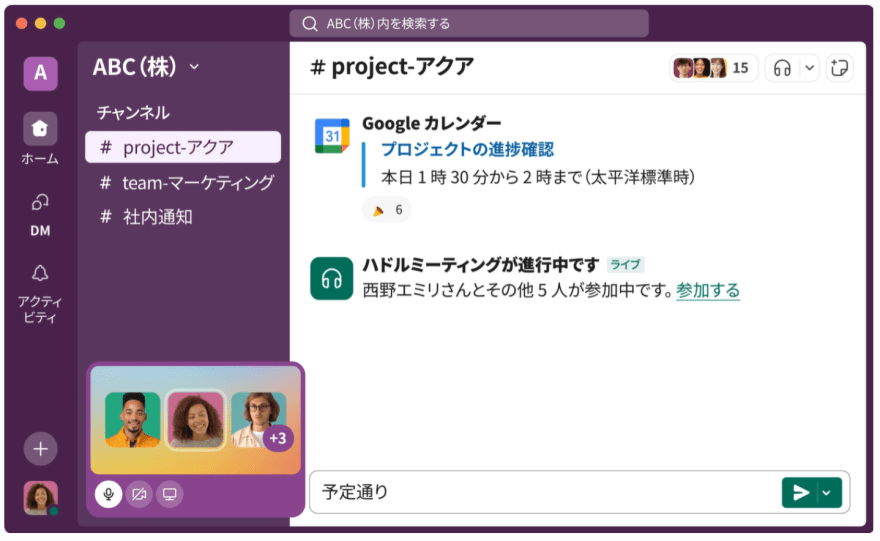The image size is (880, 541).
Task: Click the Google カレンダー sender name
Action: (431, 123)
